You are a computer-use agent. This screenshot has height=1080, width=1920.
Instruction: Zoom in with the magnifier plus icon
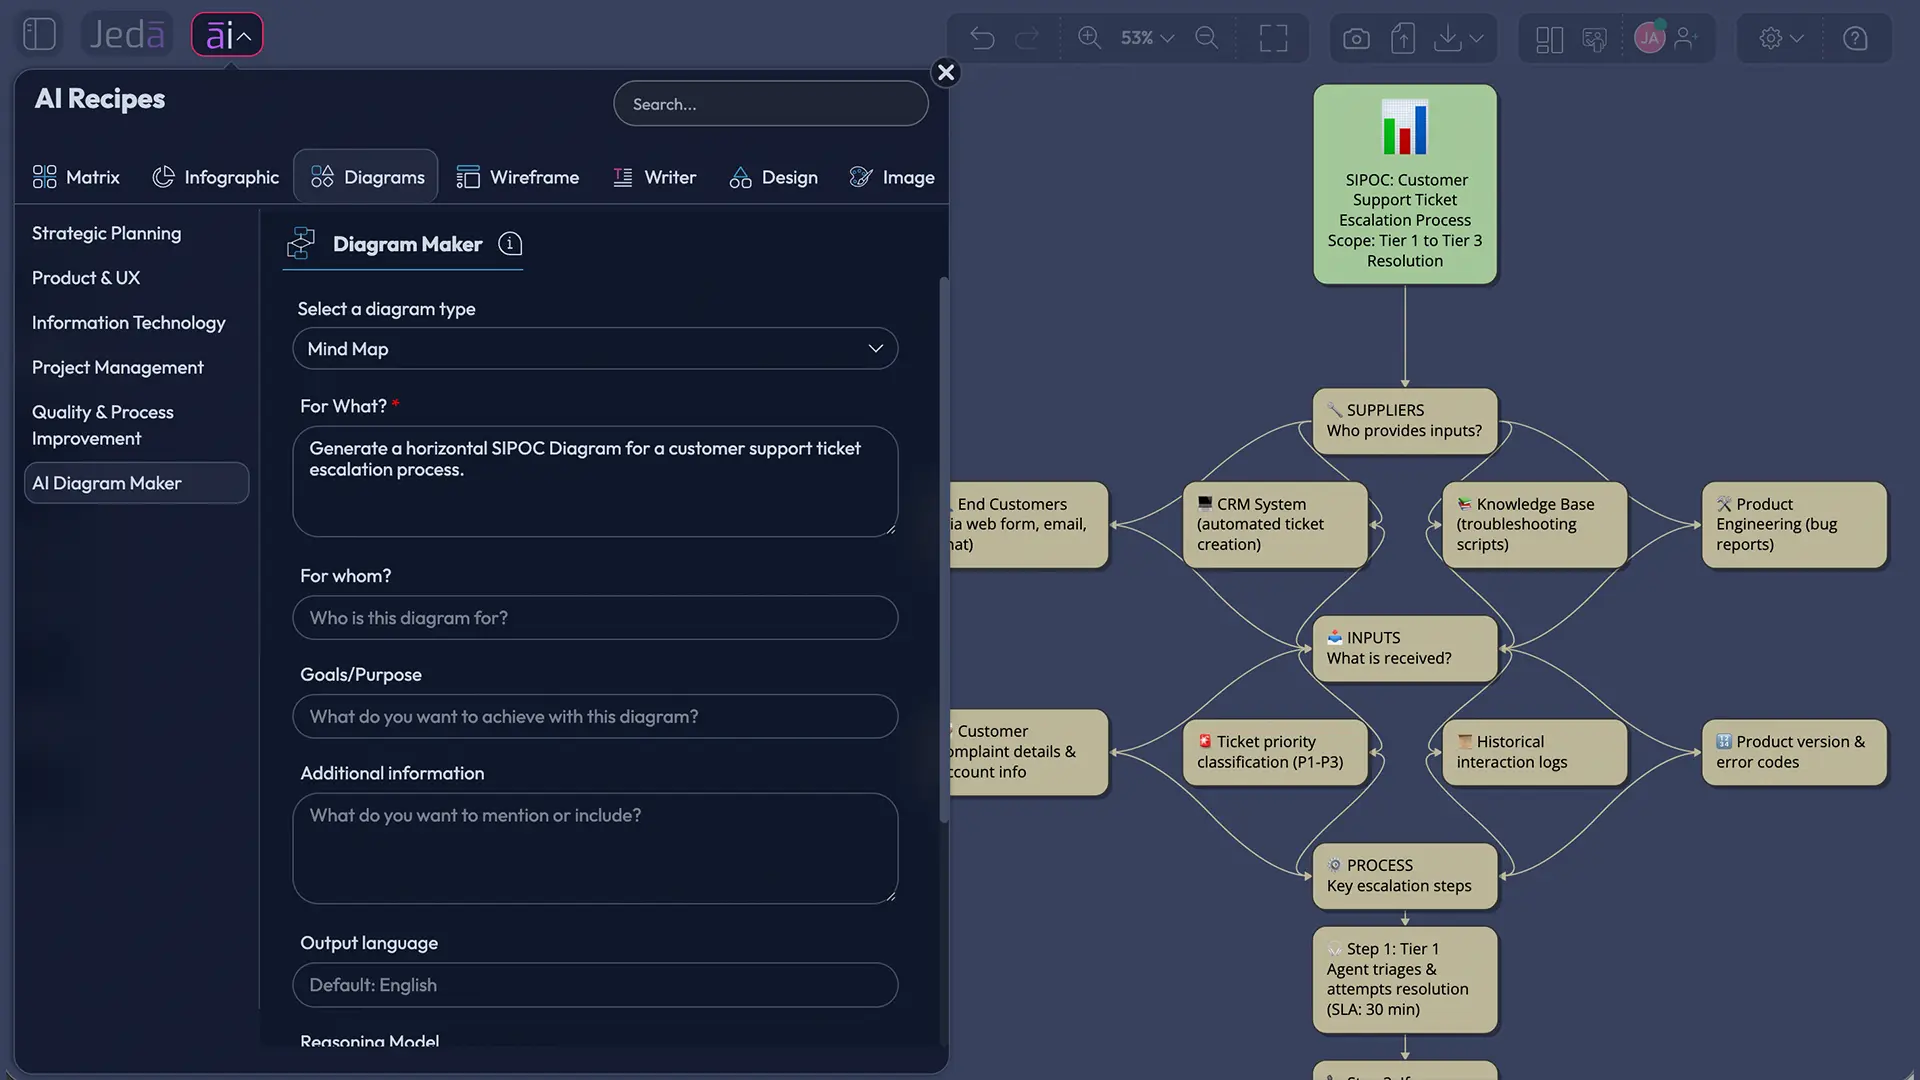pos(1089,38)
